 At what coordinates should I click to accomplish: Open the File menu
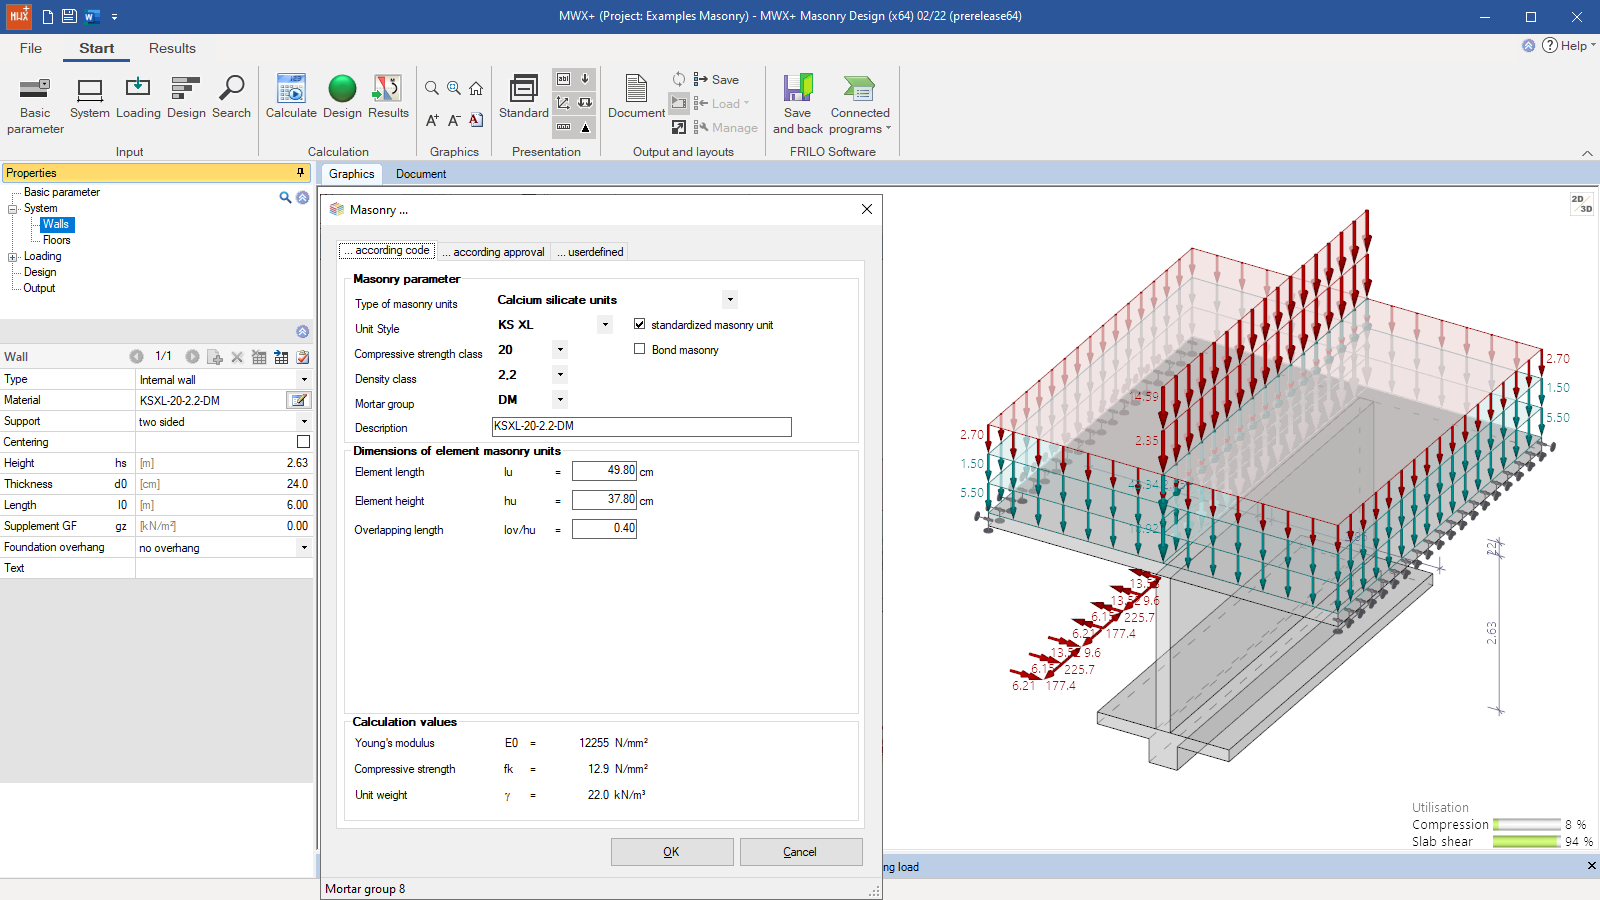[x=31, y=48]
